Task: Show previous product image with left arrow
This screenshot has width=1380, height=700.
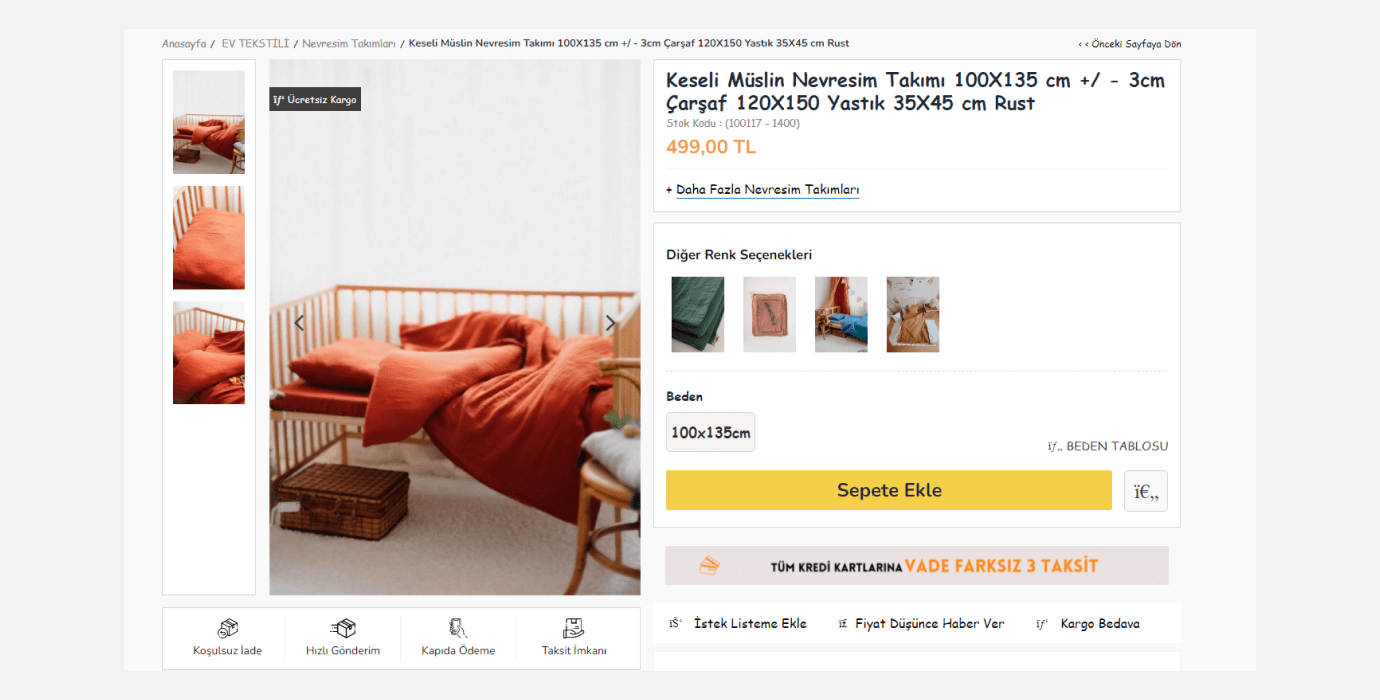Action: tap(299, 323)
